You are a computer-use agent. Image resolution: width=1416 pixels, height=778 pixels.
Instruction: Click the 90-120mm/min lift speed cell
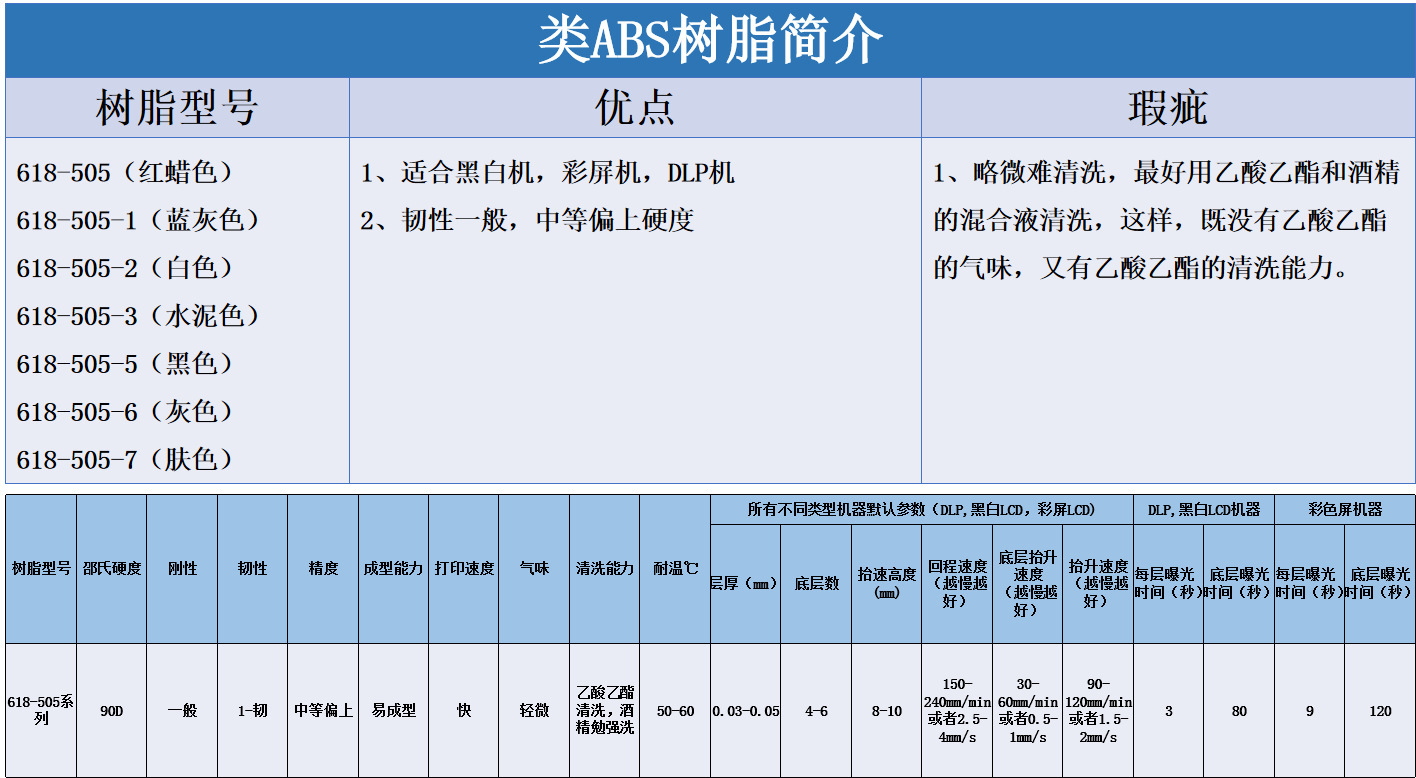click(x=1100, y=711)
